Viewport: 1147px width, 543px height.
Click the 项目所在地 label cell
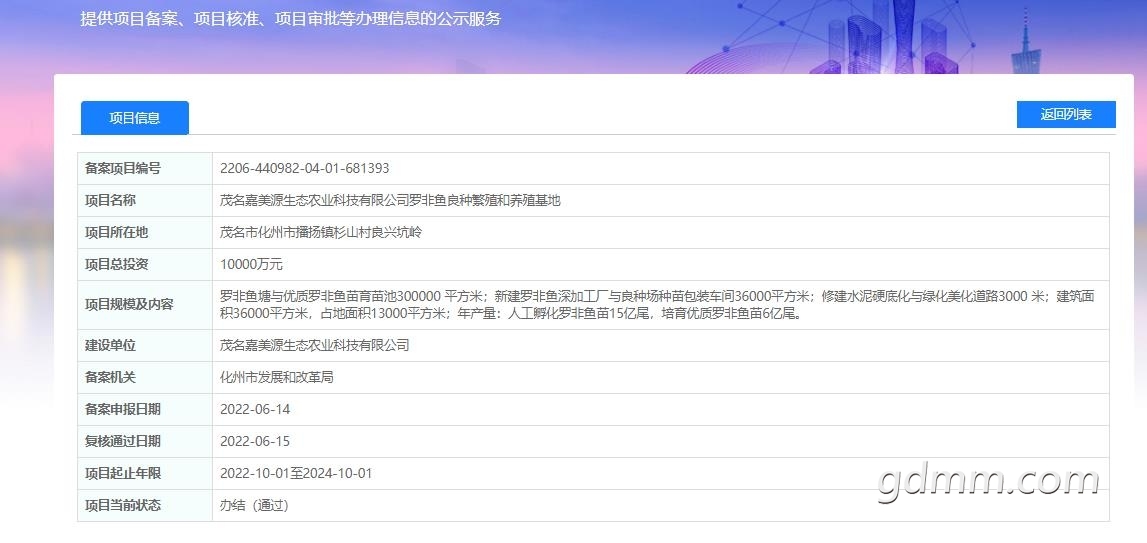click(145, 233)
